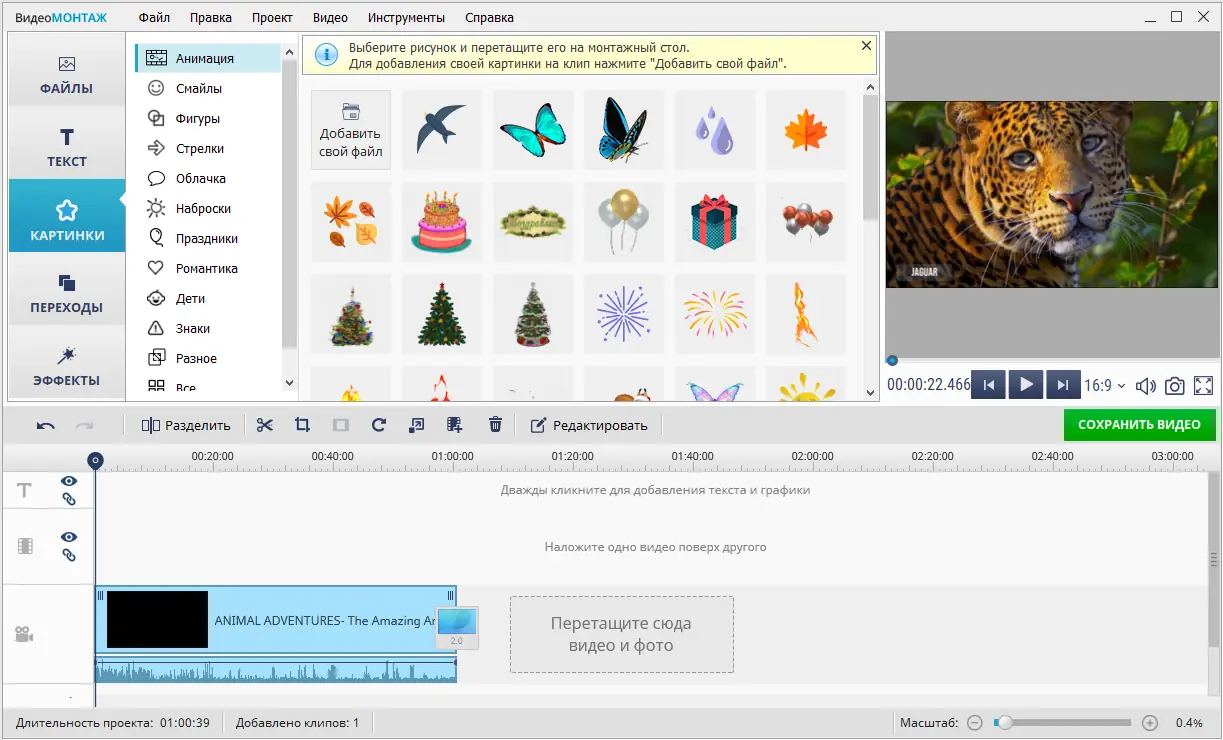Select the Облачка category
This screenshot has height=740, width=1223.
(208, 178)
